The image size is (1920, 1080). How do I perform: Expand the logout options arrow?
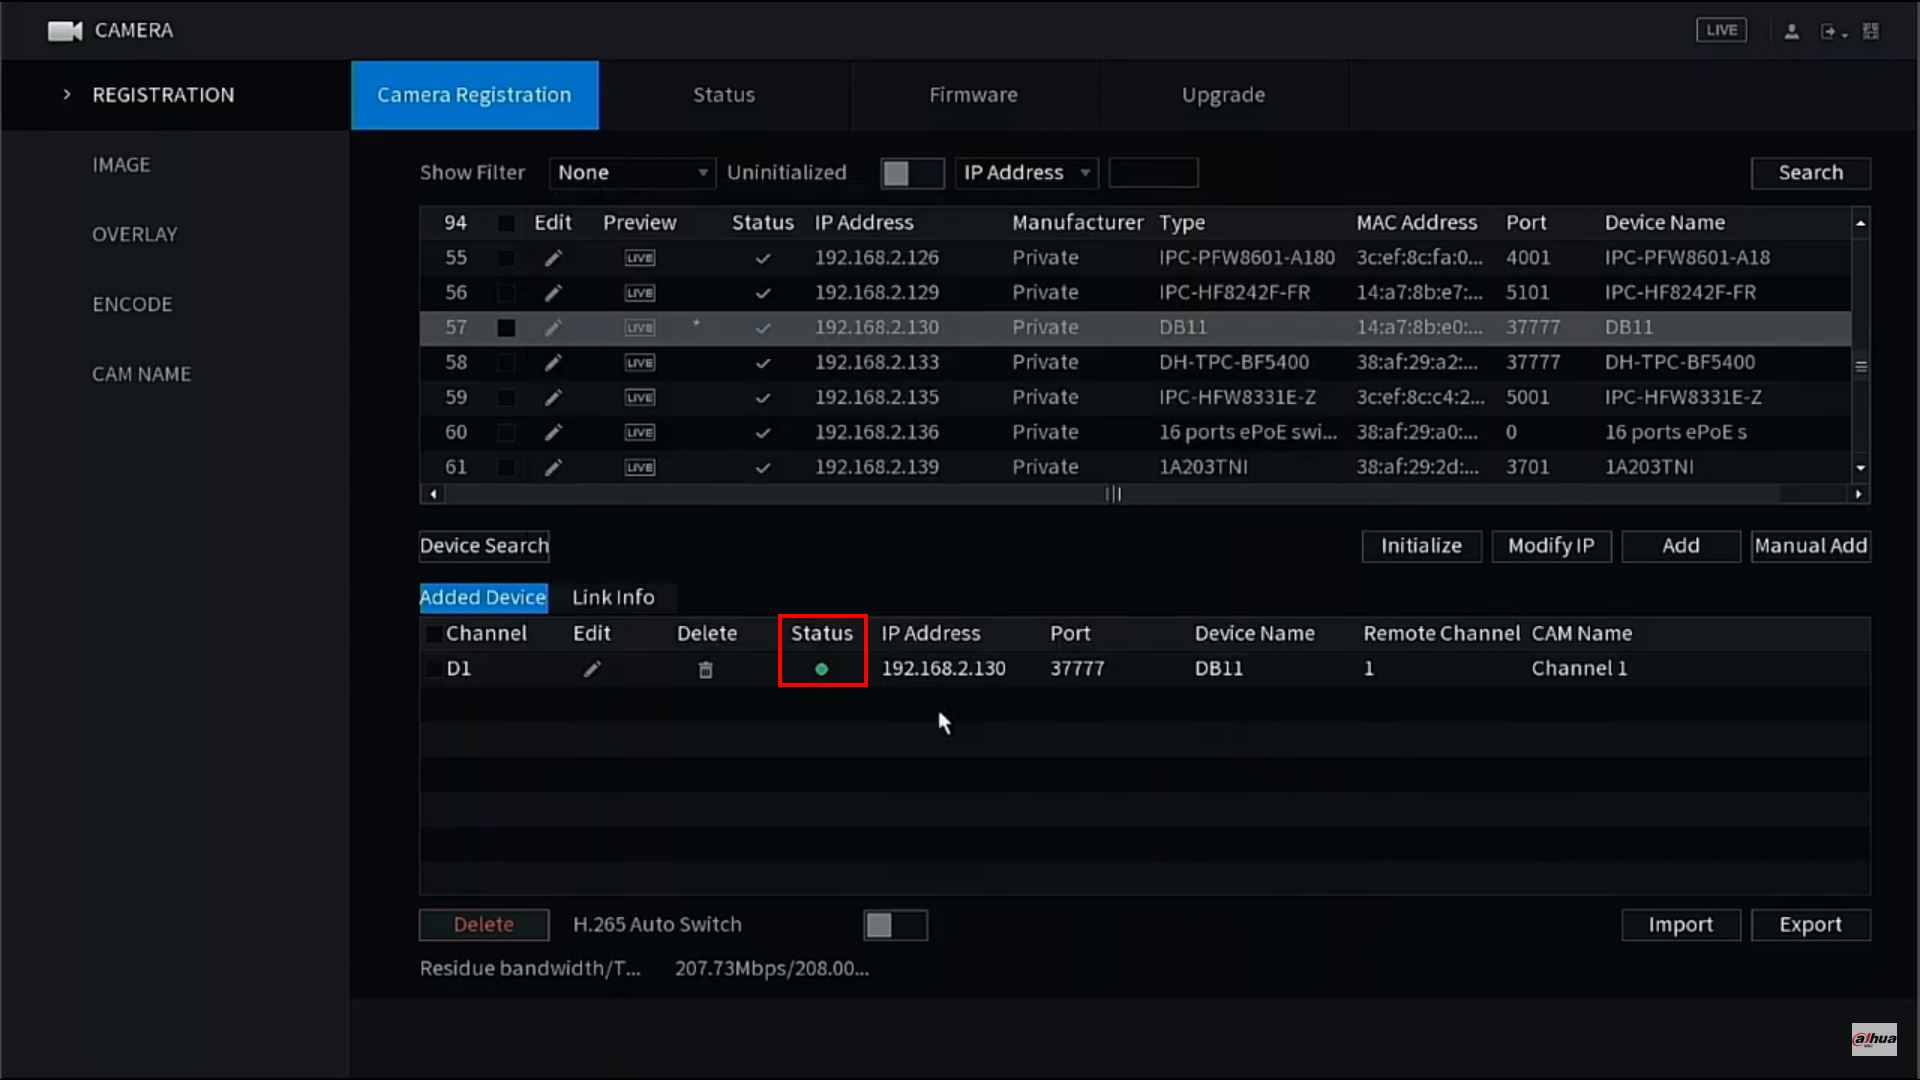(x=1845, y=36)
